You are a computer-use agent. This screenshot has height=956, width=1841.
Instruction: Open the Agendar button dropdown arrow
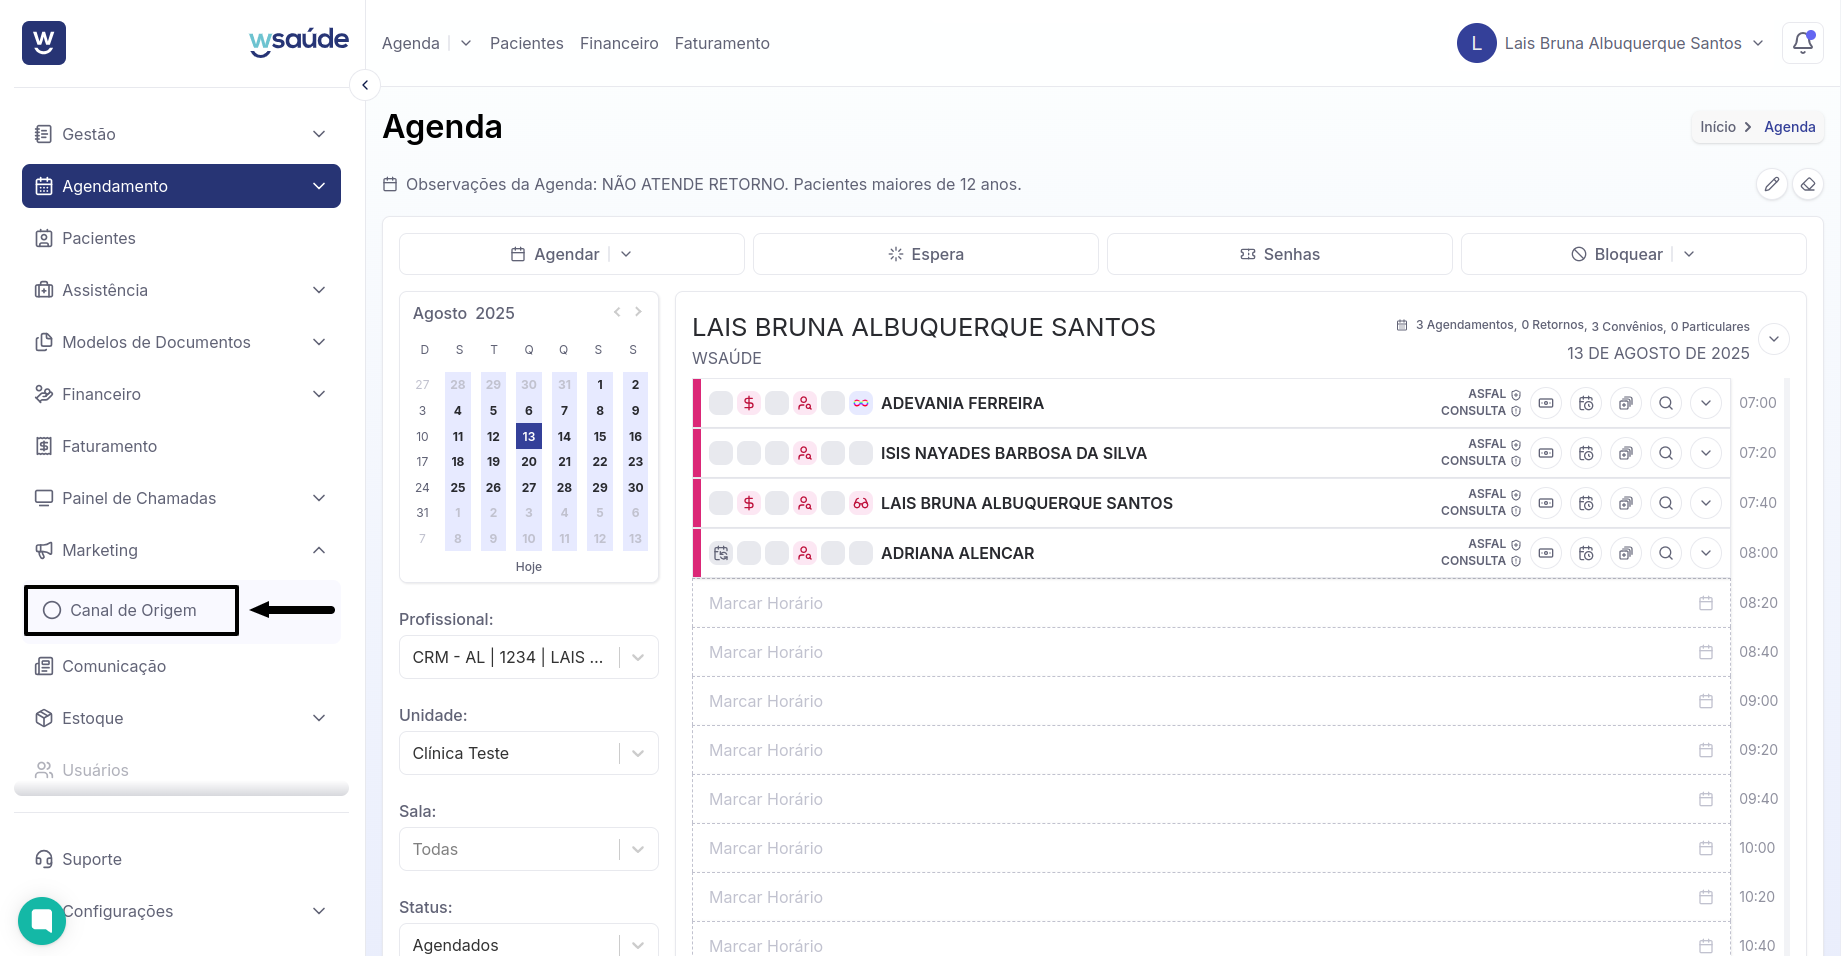626,254
